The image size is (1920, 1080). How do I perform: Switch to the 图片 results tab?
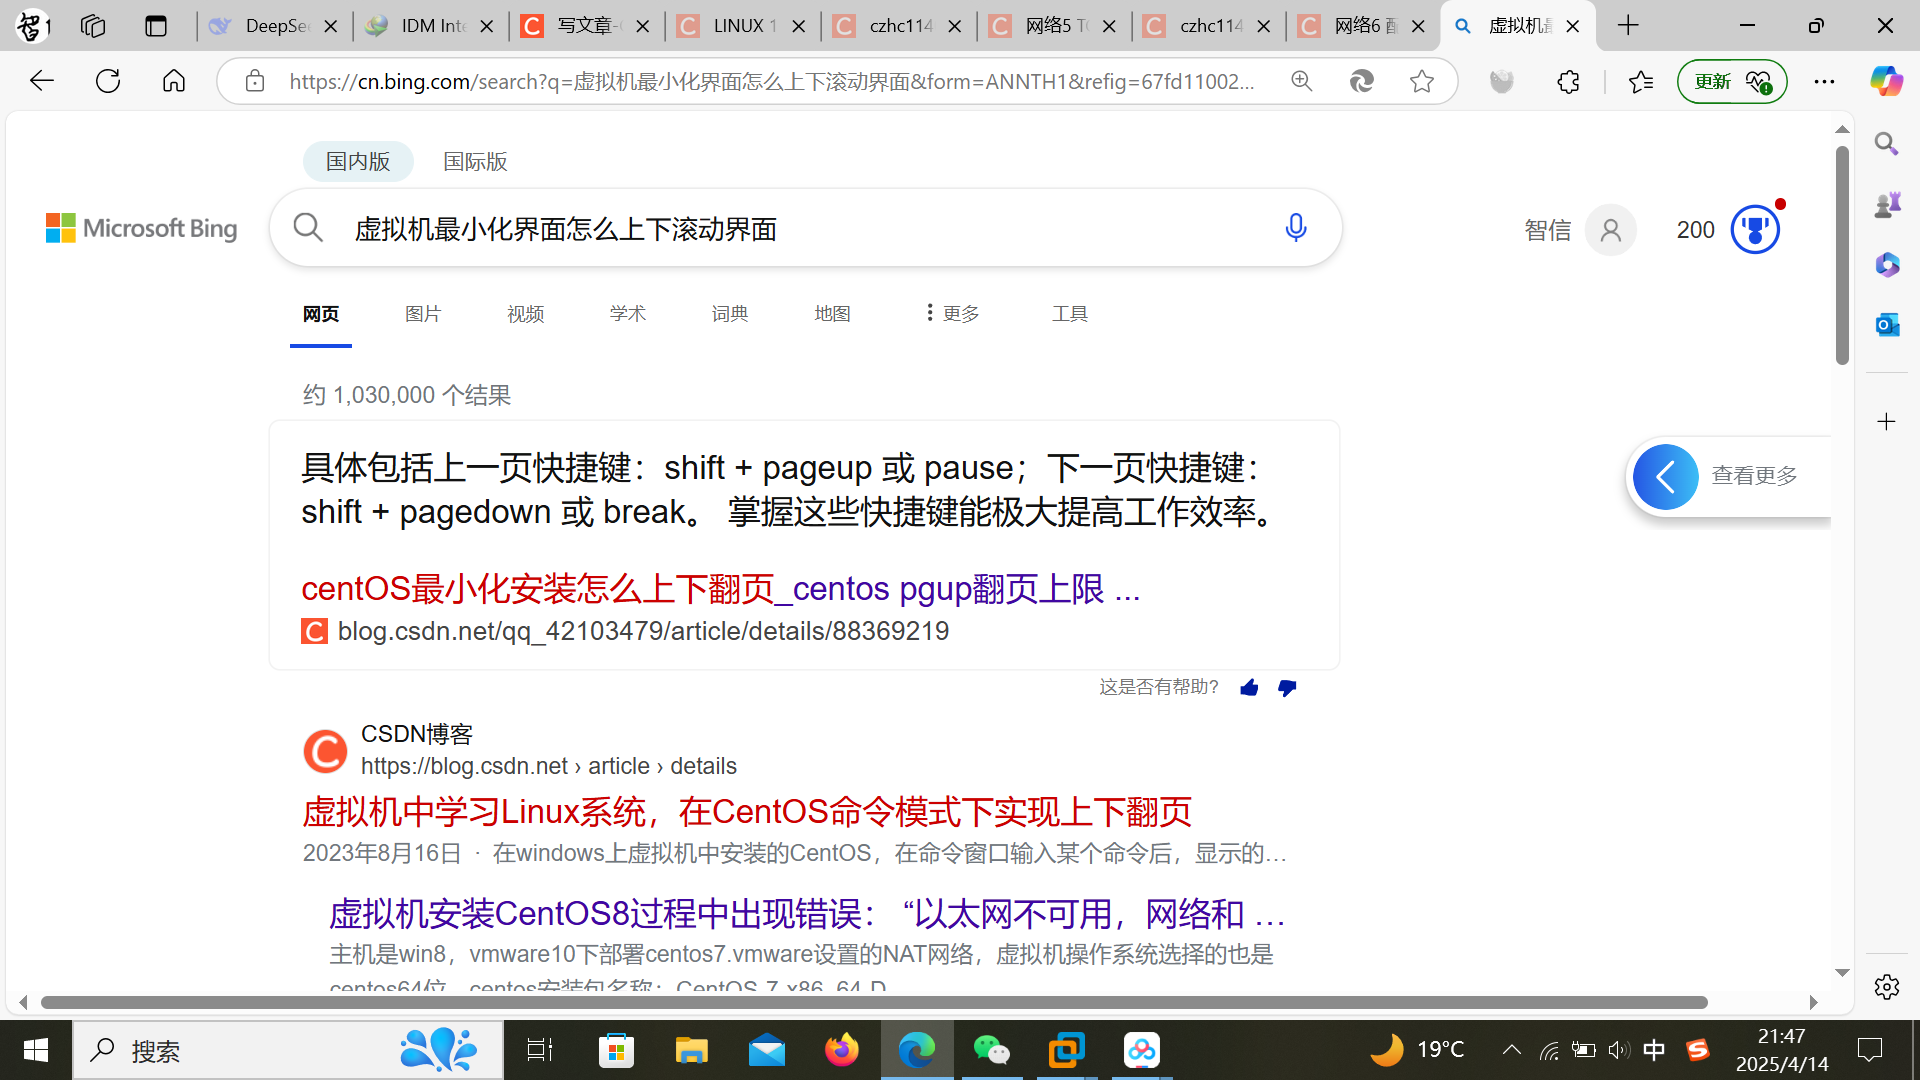point(423,314)
